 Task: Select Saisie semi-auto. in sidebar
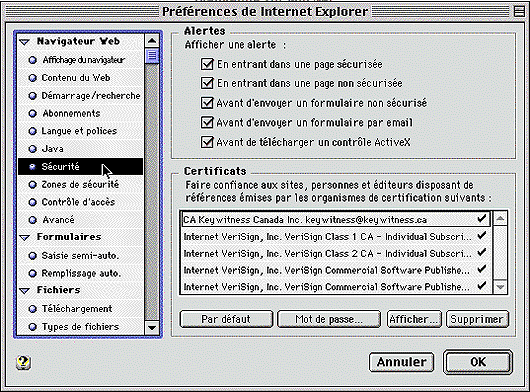coord(80,255)
